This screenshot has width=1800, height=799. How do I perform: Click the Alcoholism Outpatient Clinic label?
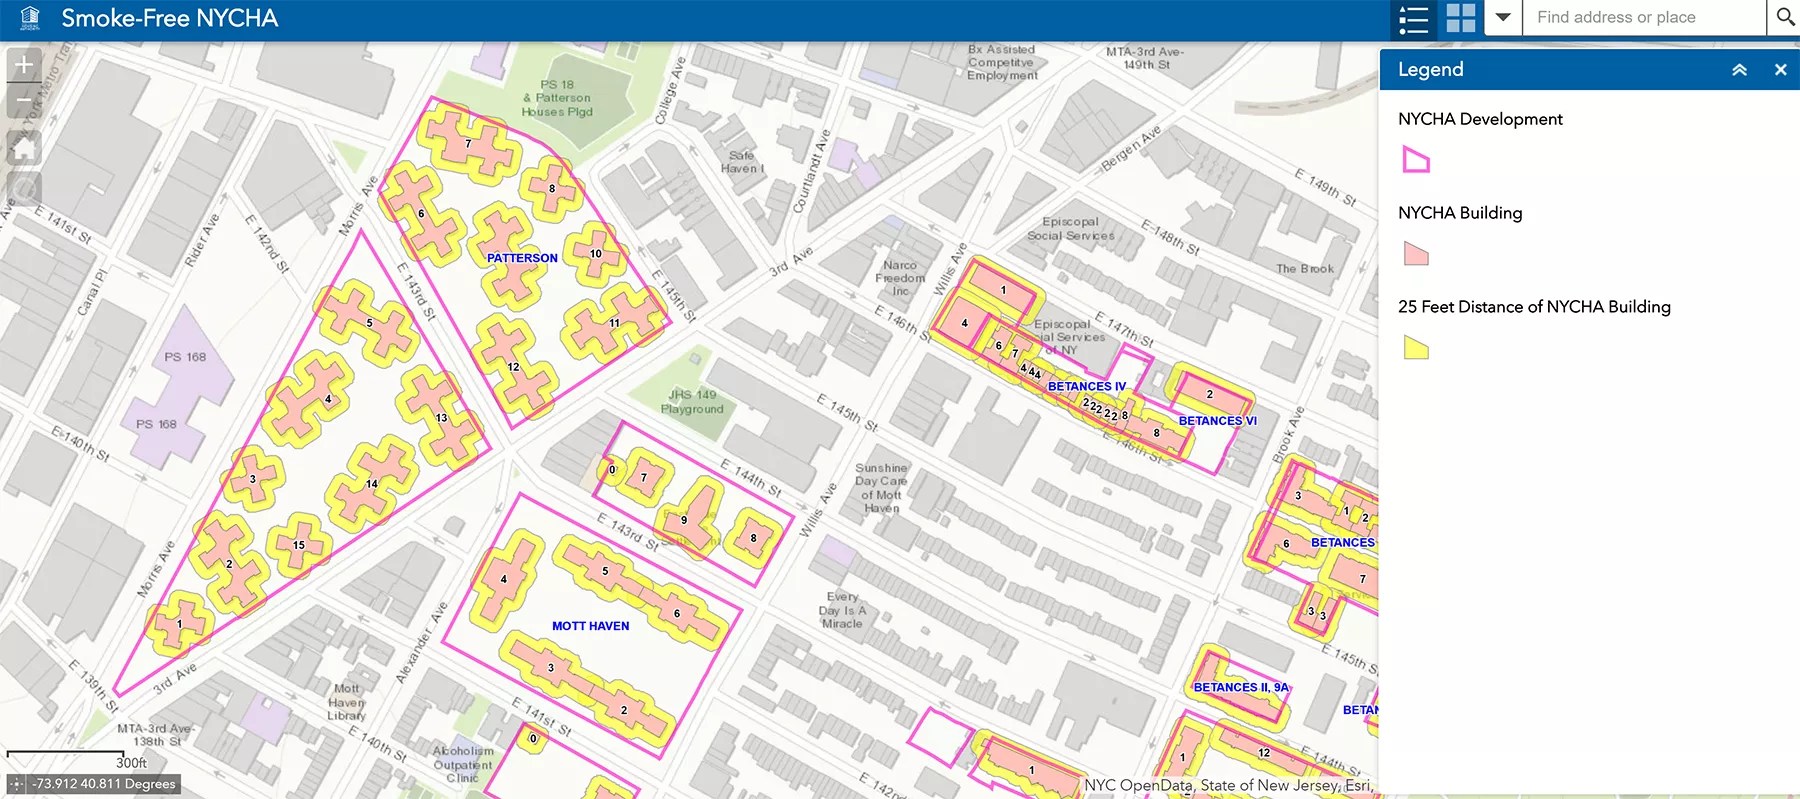pyautogui.click(x=462, y=764)
